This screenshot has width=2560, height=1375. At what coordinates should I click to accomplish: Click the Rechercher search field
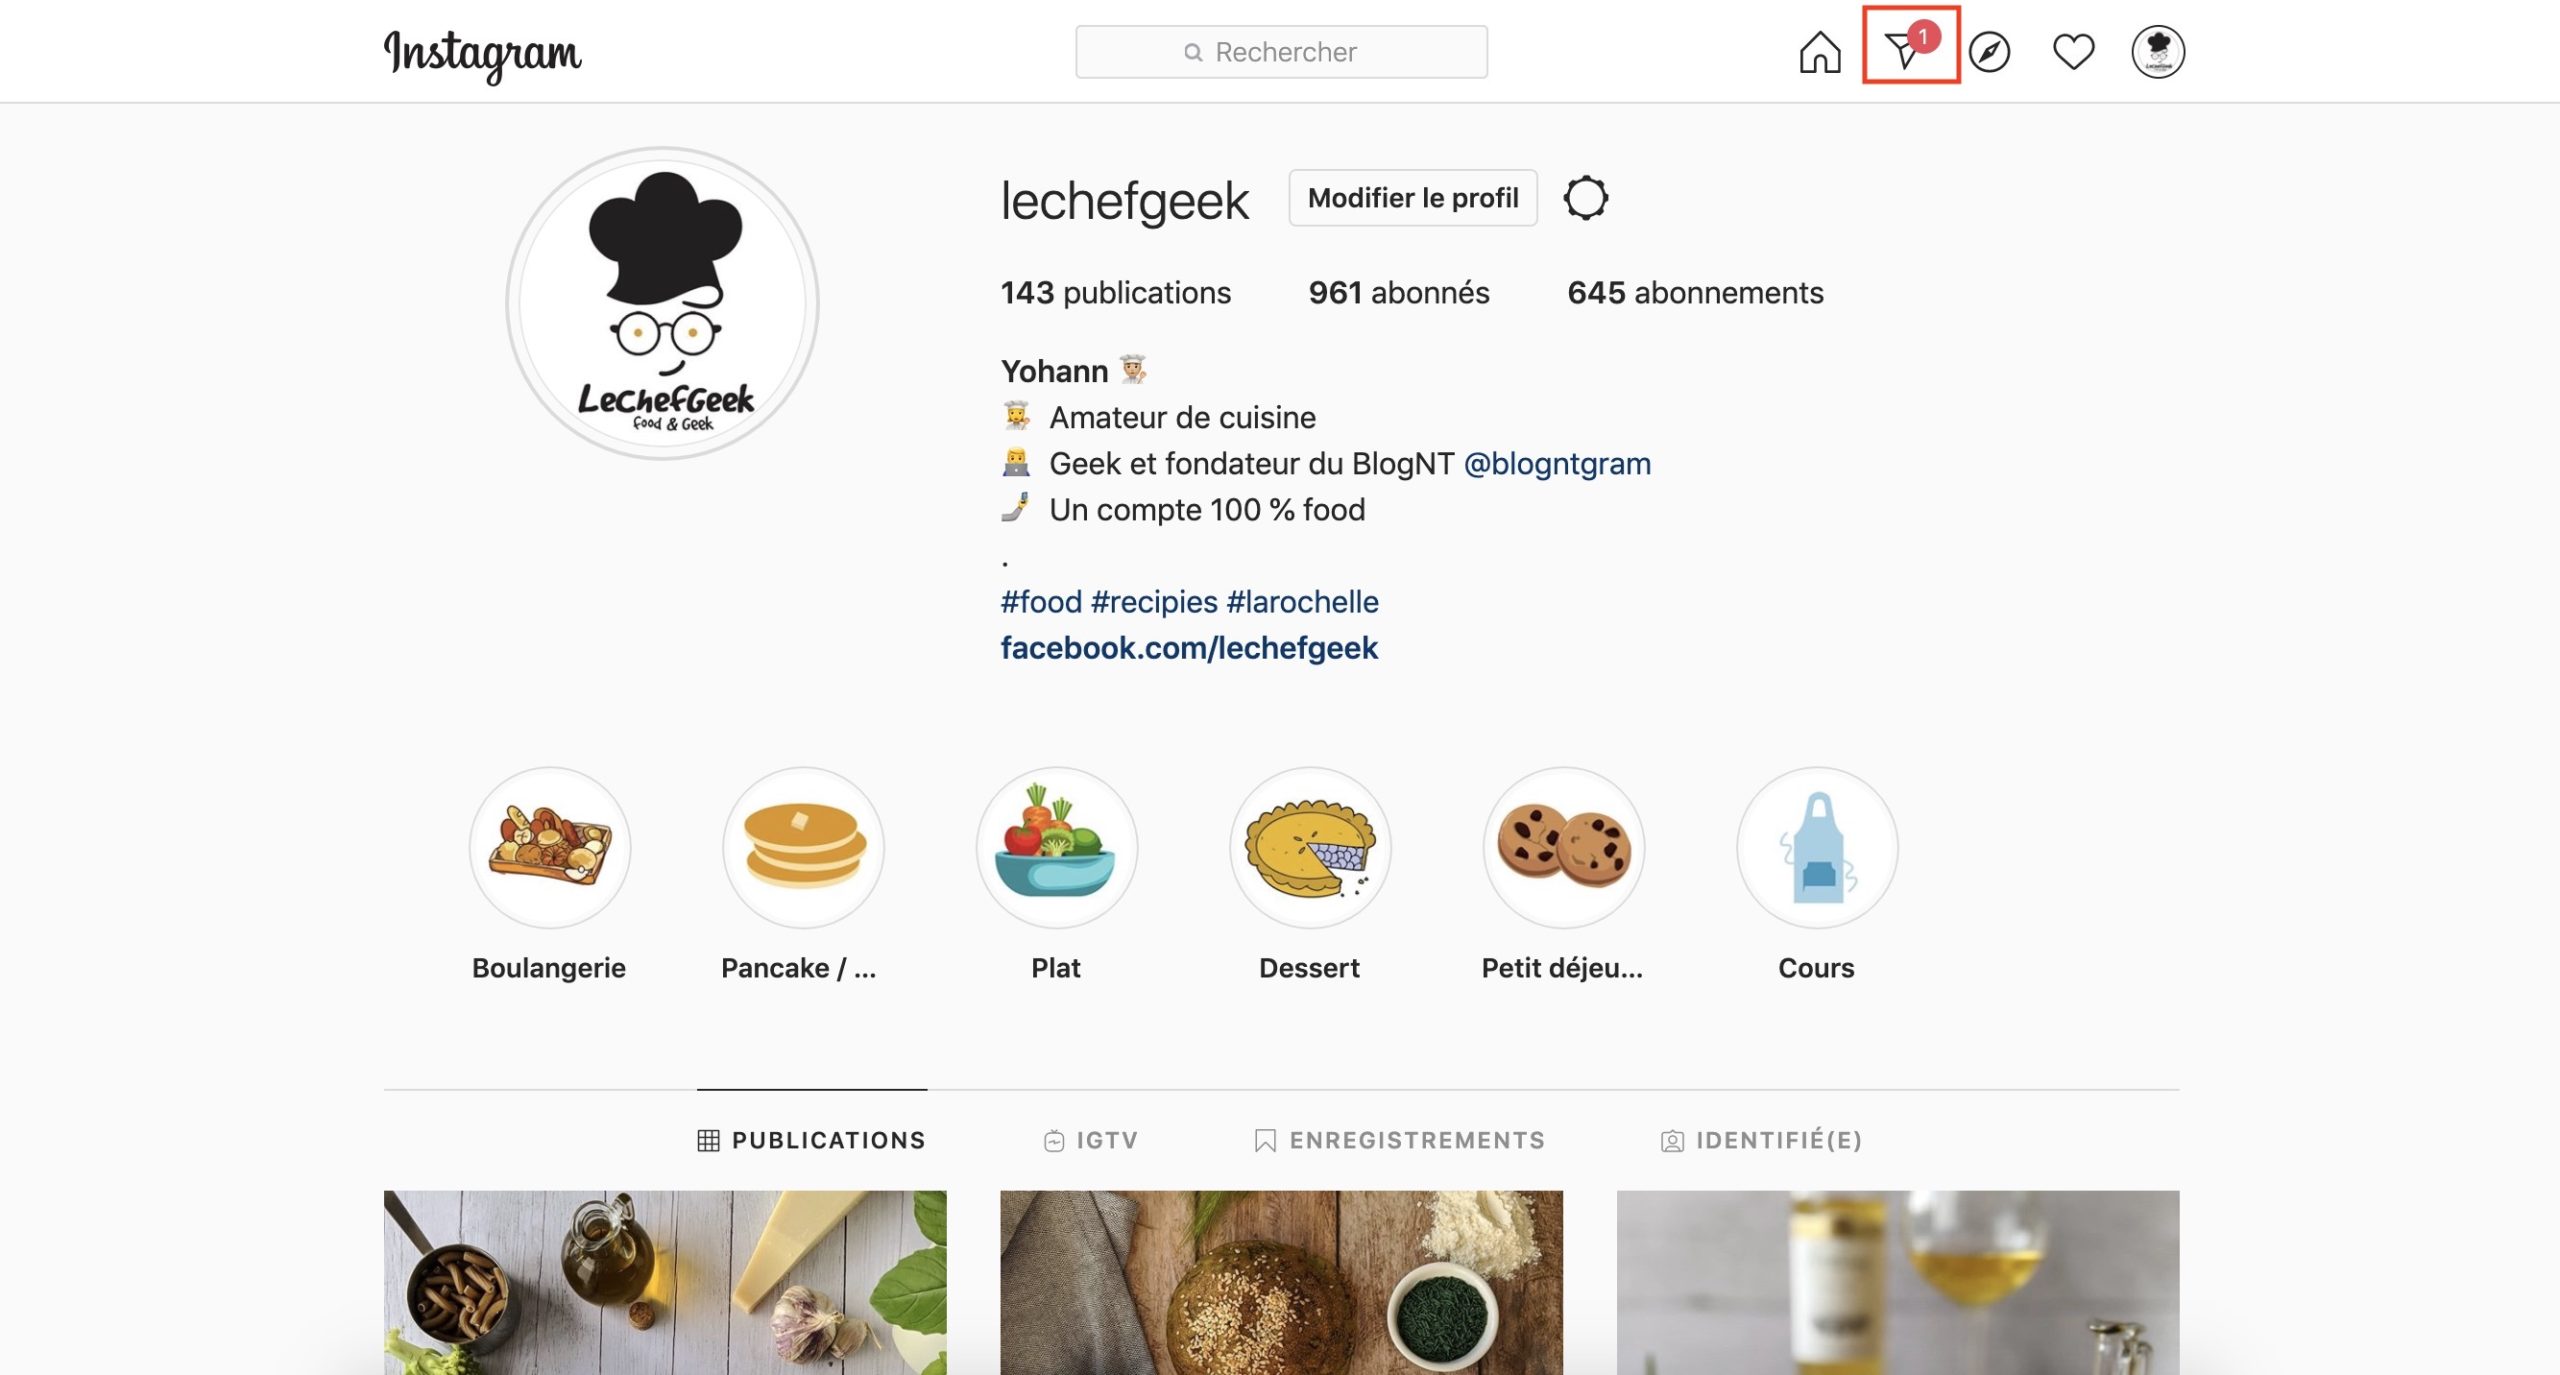[1281, 52]
